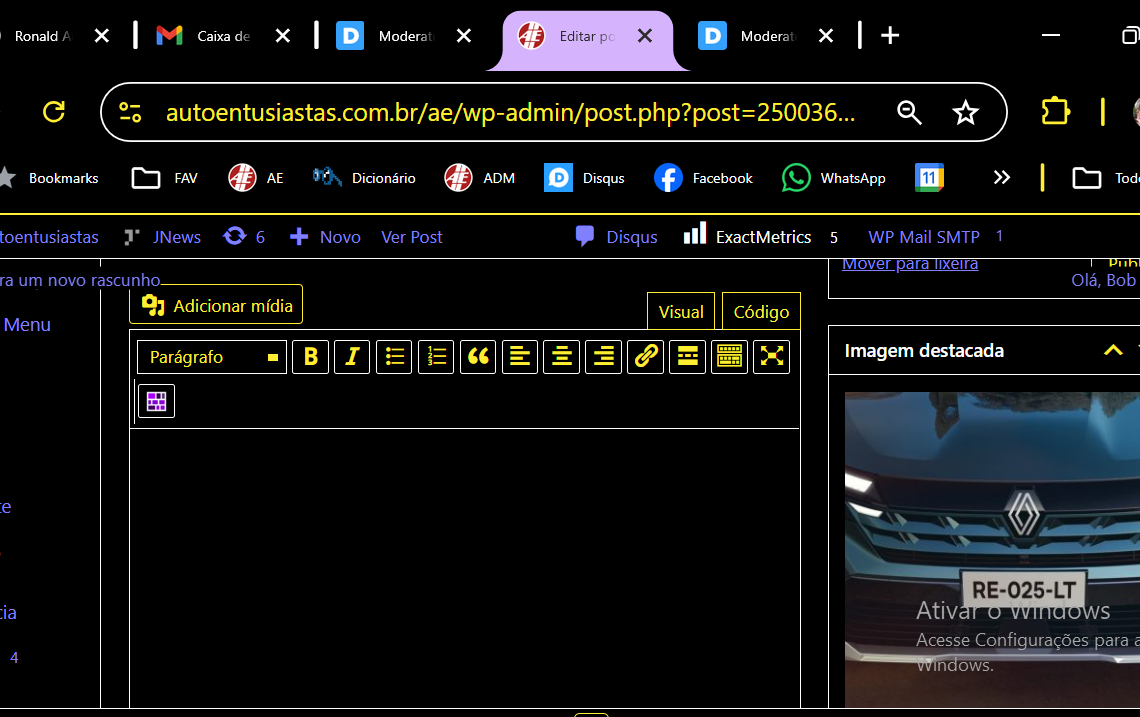
Task: Show hidden bookmarks with the chevron
Action: 1001,178
